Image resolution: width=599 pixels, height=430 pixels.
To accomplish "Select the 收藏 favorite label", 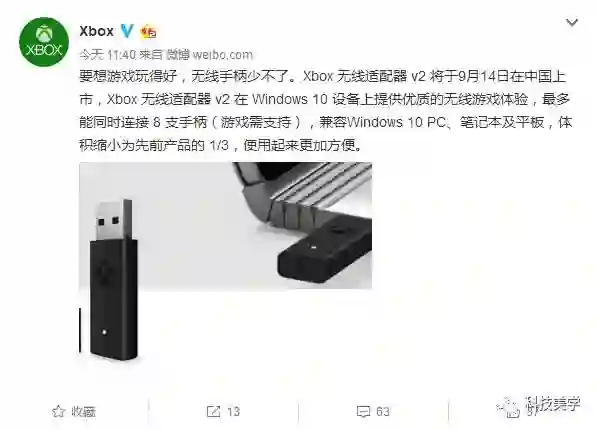I will [x=83, y=412].
